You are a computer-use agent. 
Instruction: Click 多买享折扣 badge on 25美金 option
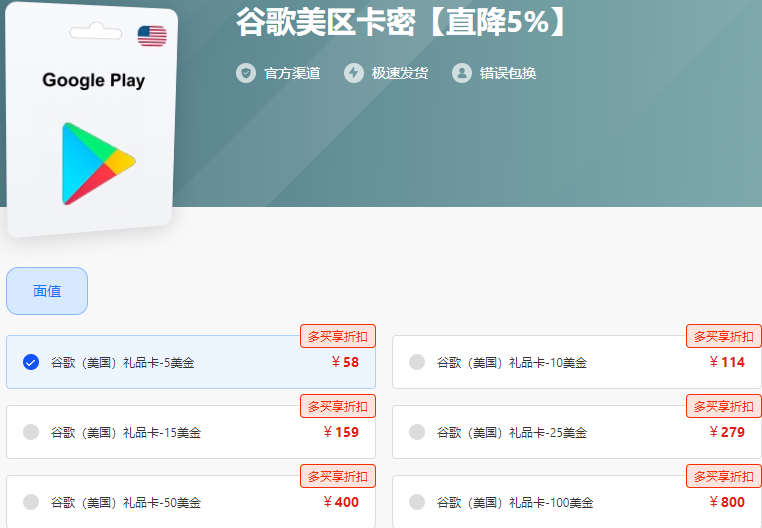coord(724,406)
